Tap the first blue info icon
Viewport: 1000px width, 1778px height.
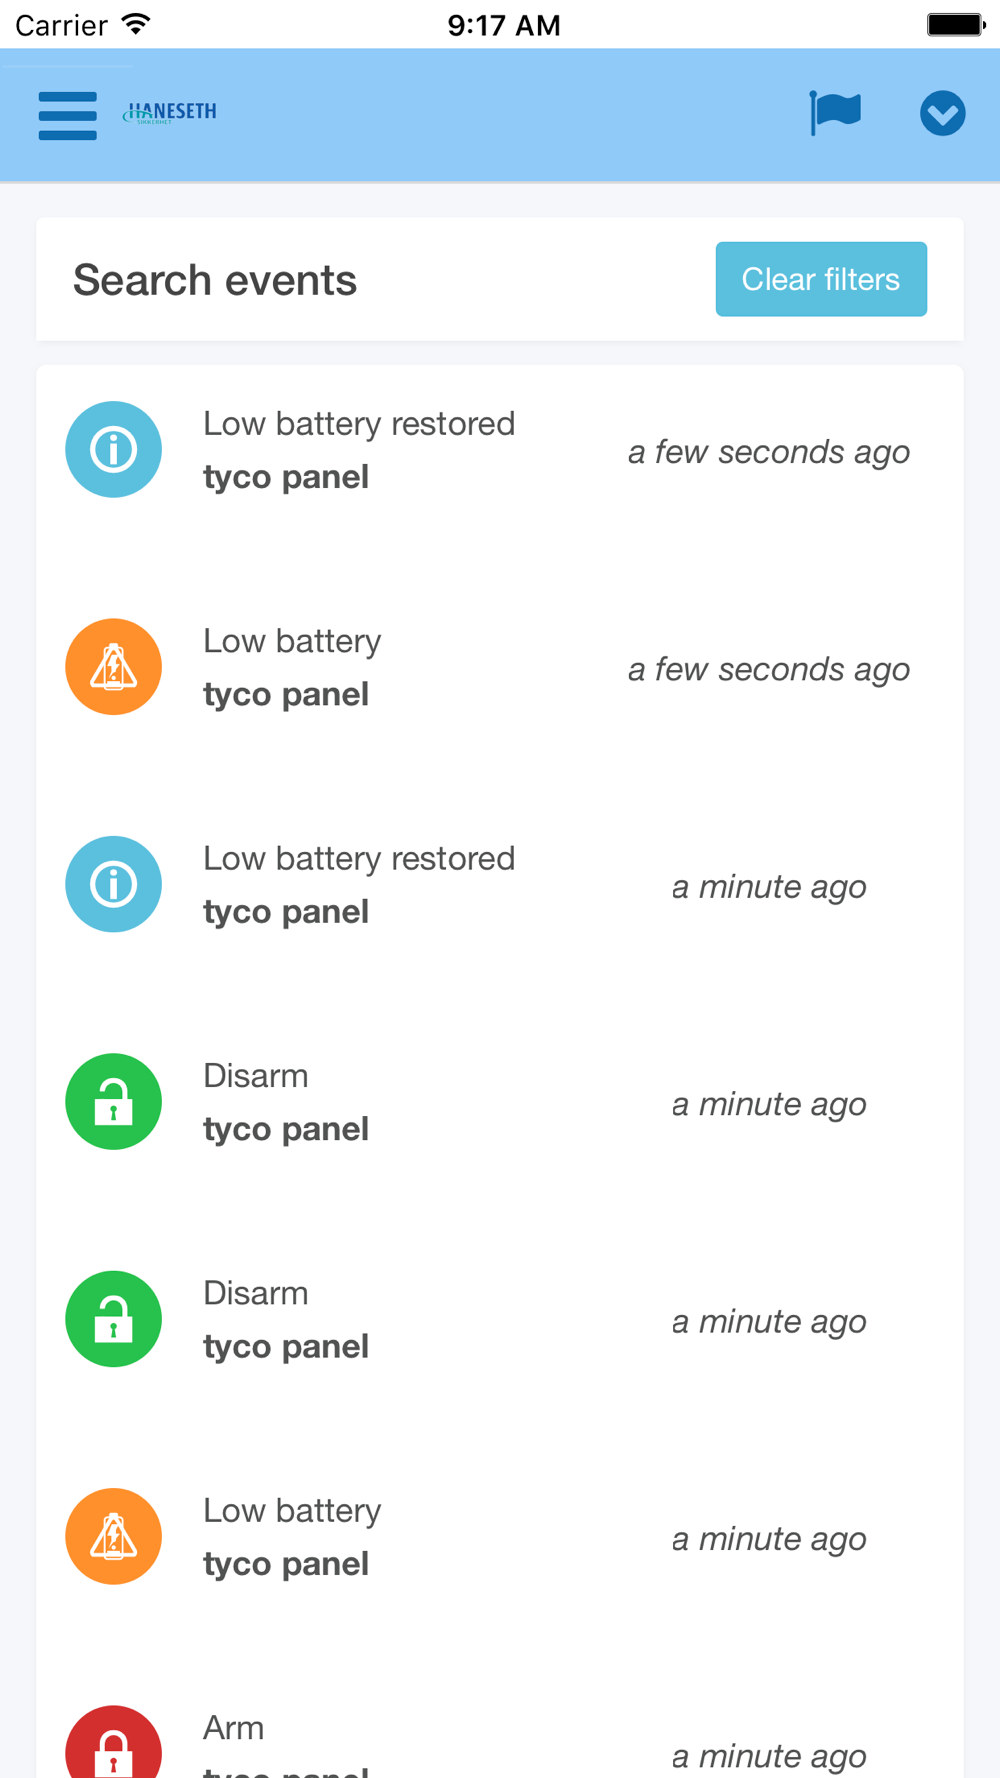113,450
